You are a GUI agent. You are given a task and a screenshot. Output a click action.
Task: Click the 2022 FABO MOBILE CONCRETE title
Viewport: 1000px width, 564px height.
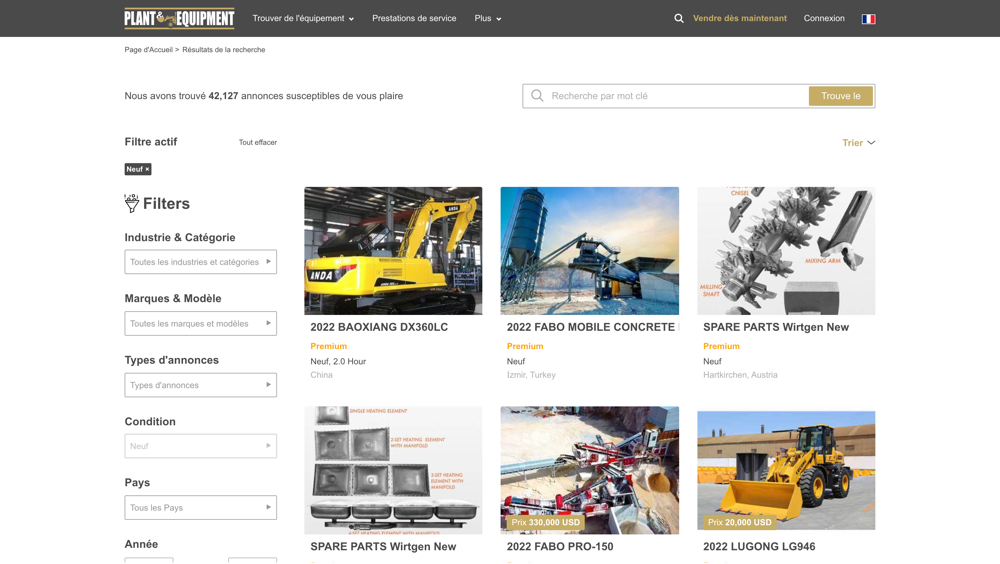pos(591,327)
